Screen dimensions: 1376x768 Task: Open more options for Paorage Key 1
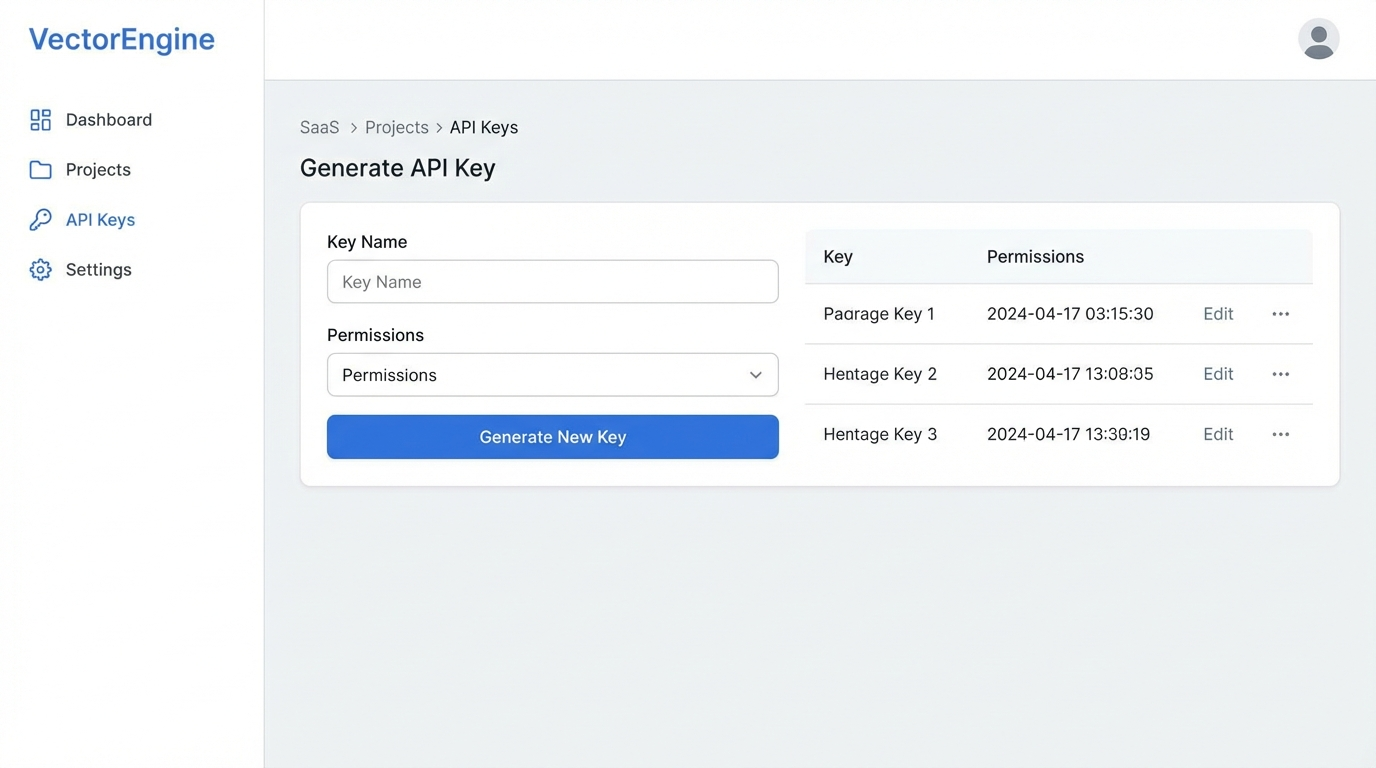(x=1280, y=314)
